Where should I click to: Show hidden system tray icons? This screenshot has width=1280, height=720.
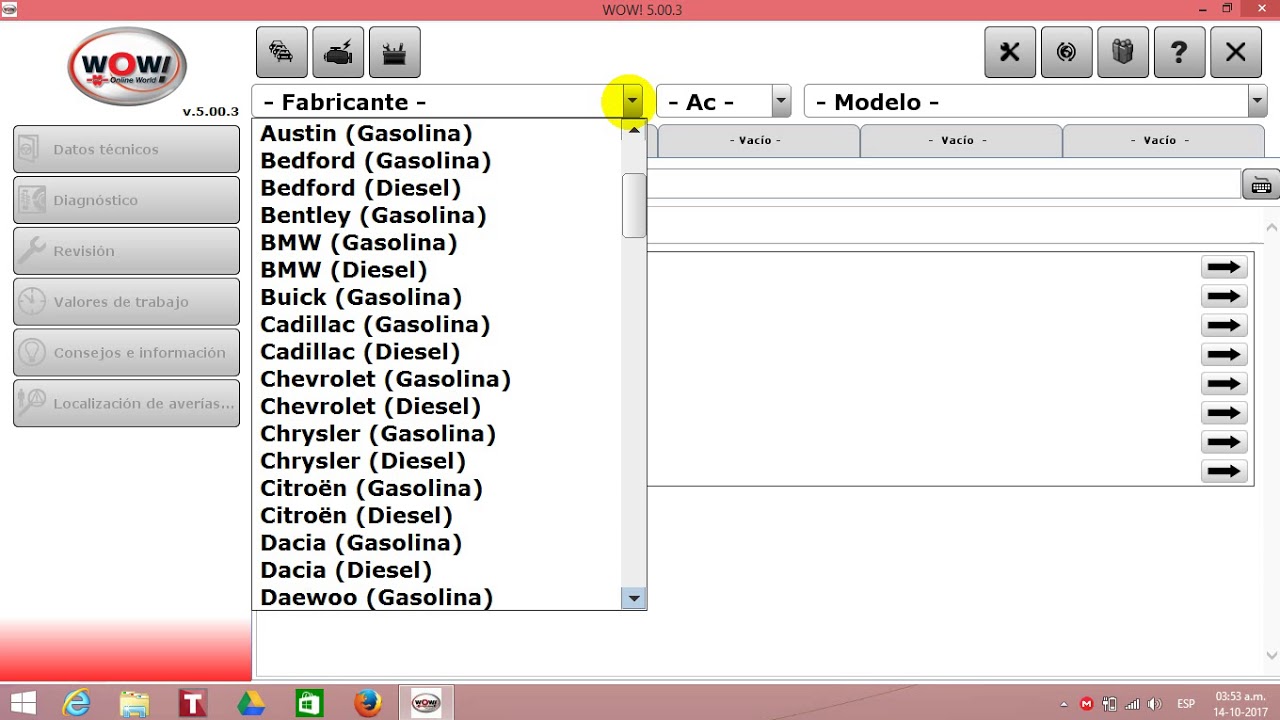1063,703
